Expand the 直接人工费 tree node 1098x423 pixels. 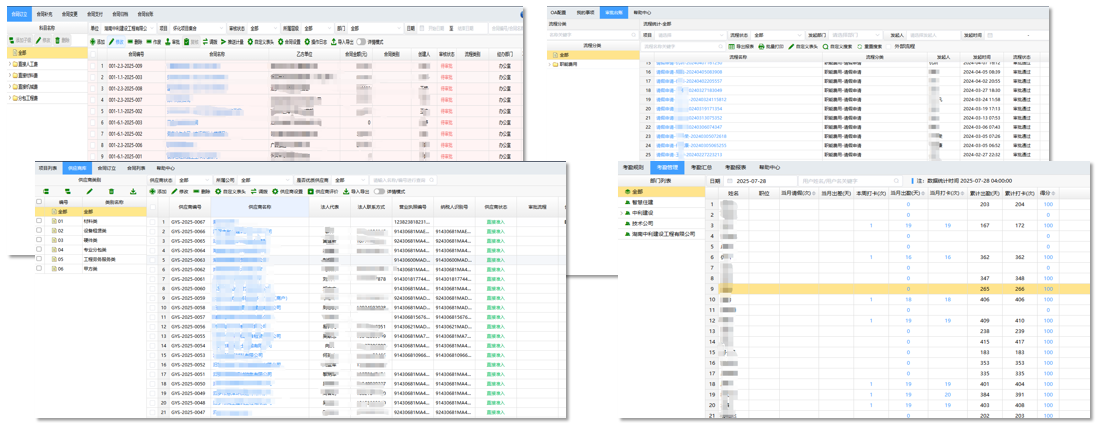point(10,63)
